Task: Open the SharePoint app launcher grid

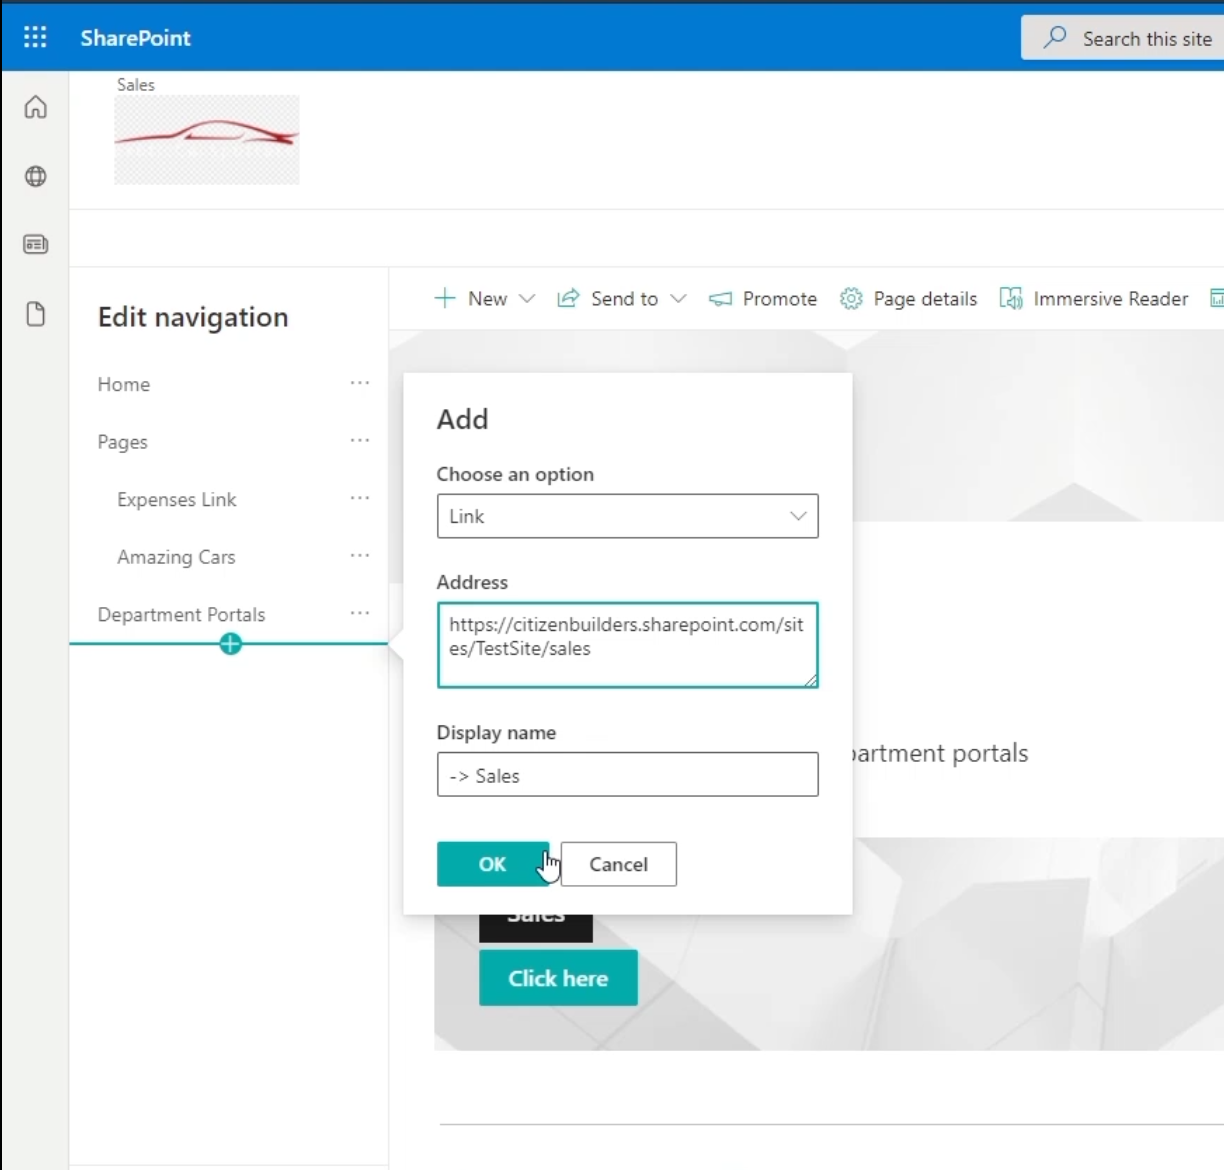Action: [35, 38]
